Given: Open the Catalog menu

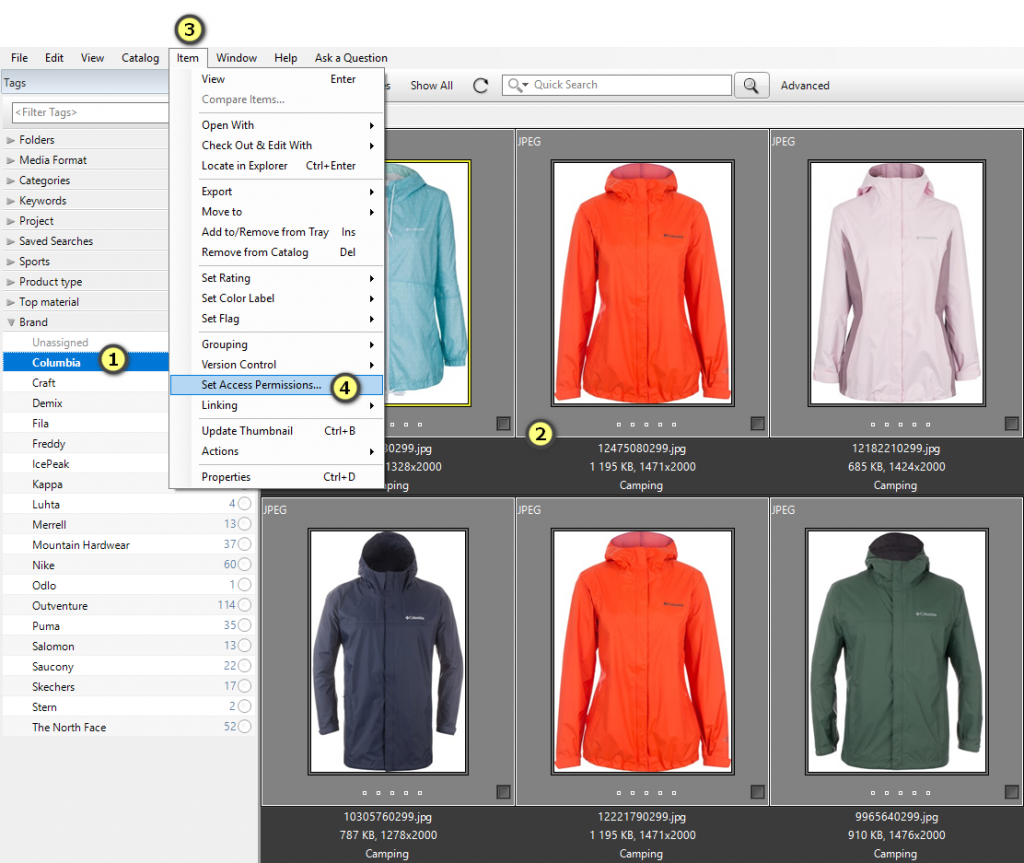Looking at the screenshot, I should (140, 58).
